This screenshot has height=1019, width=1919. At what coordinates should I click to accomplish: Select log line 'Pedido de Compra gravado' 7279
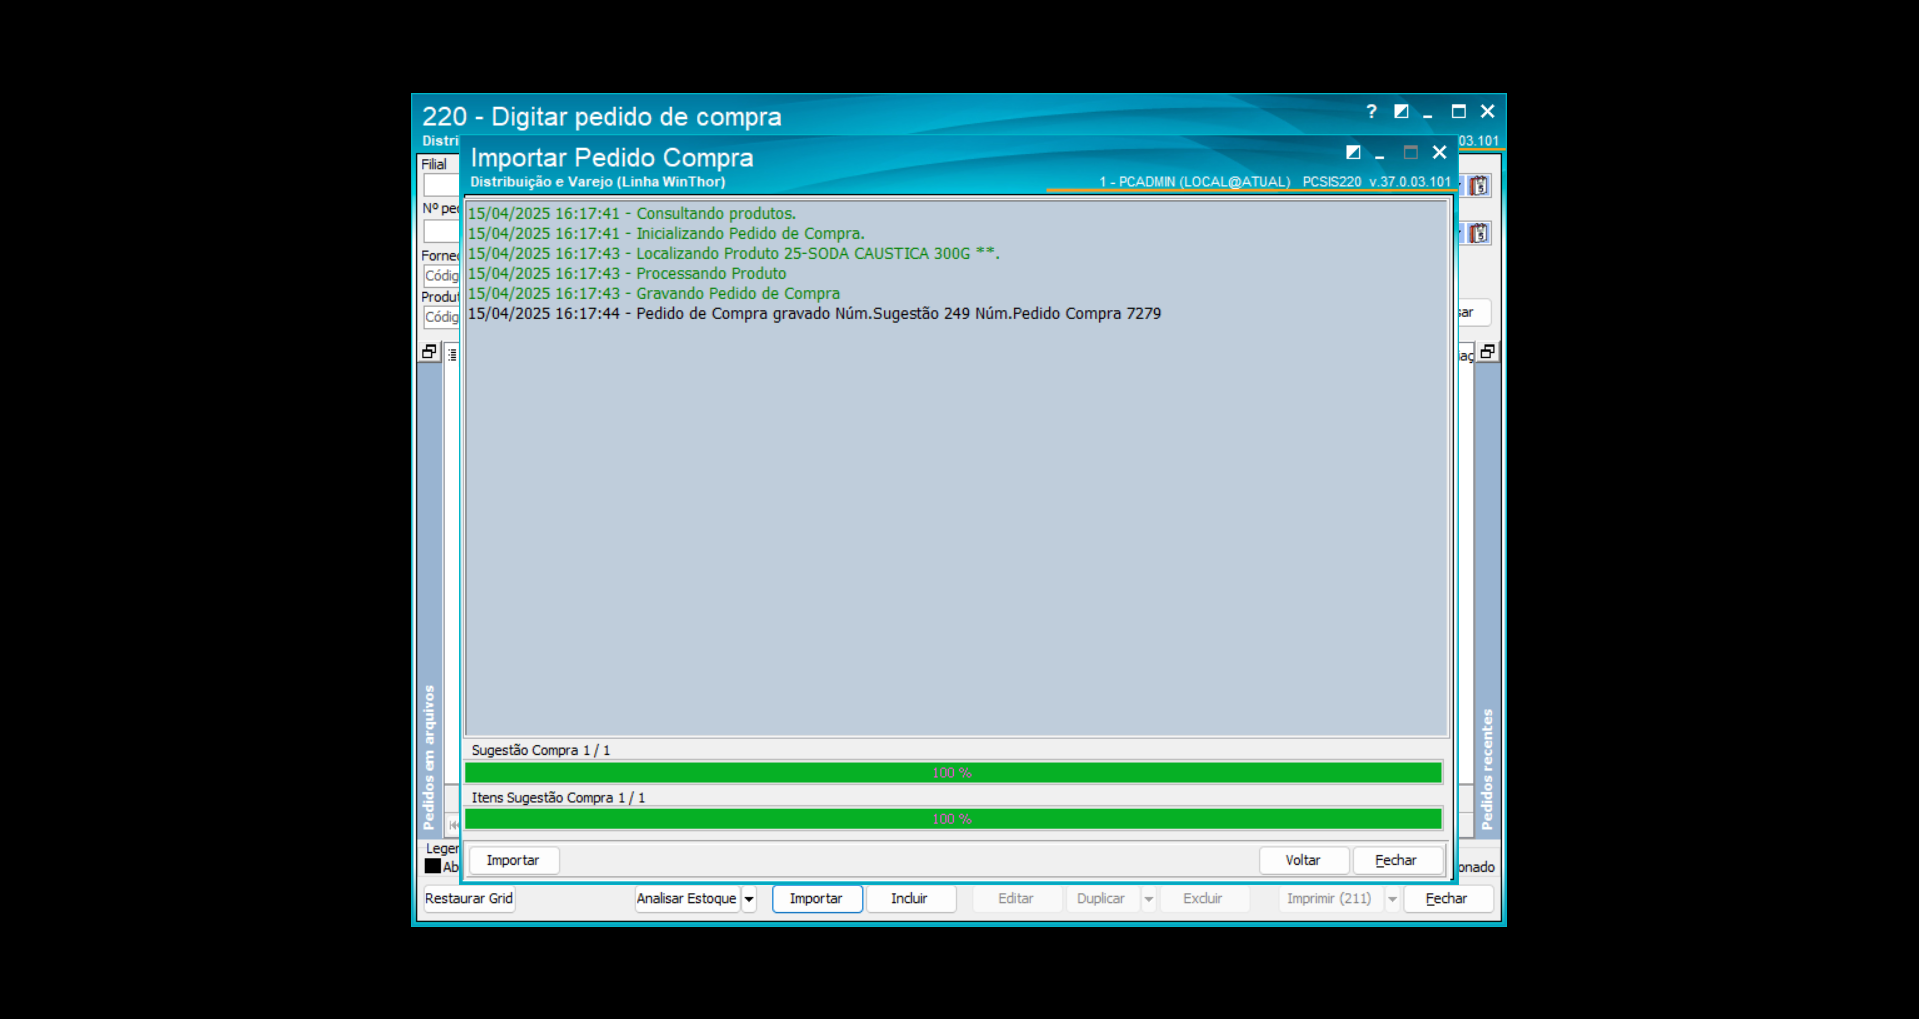click(x=815, y=313)
